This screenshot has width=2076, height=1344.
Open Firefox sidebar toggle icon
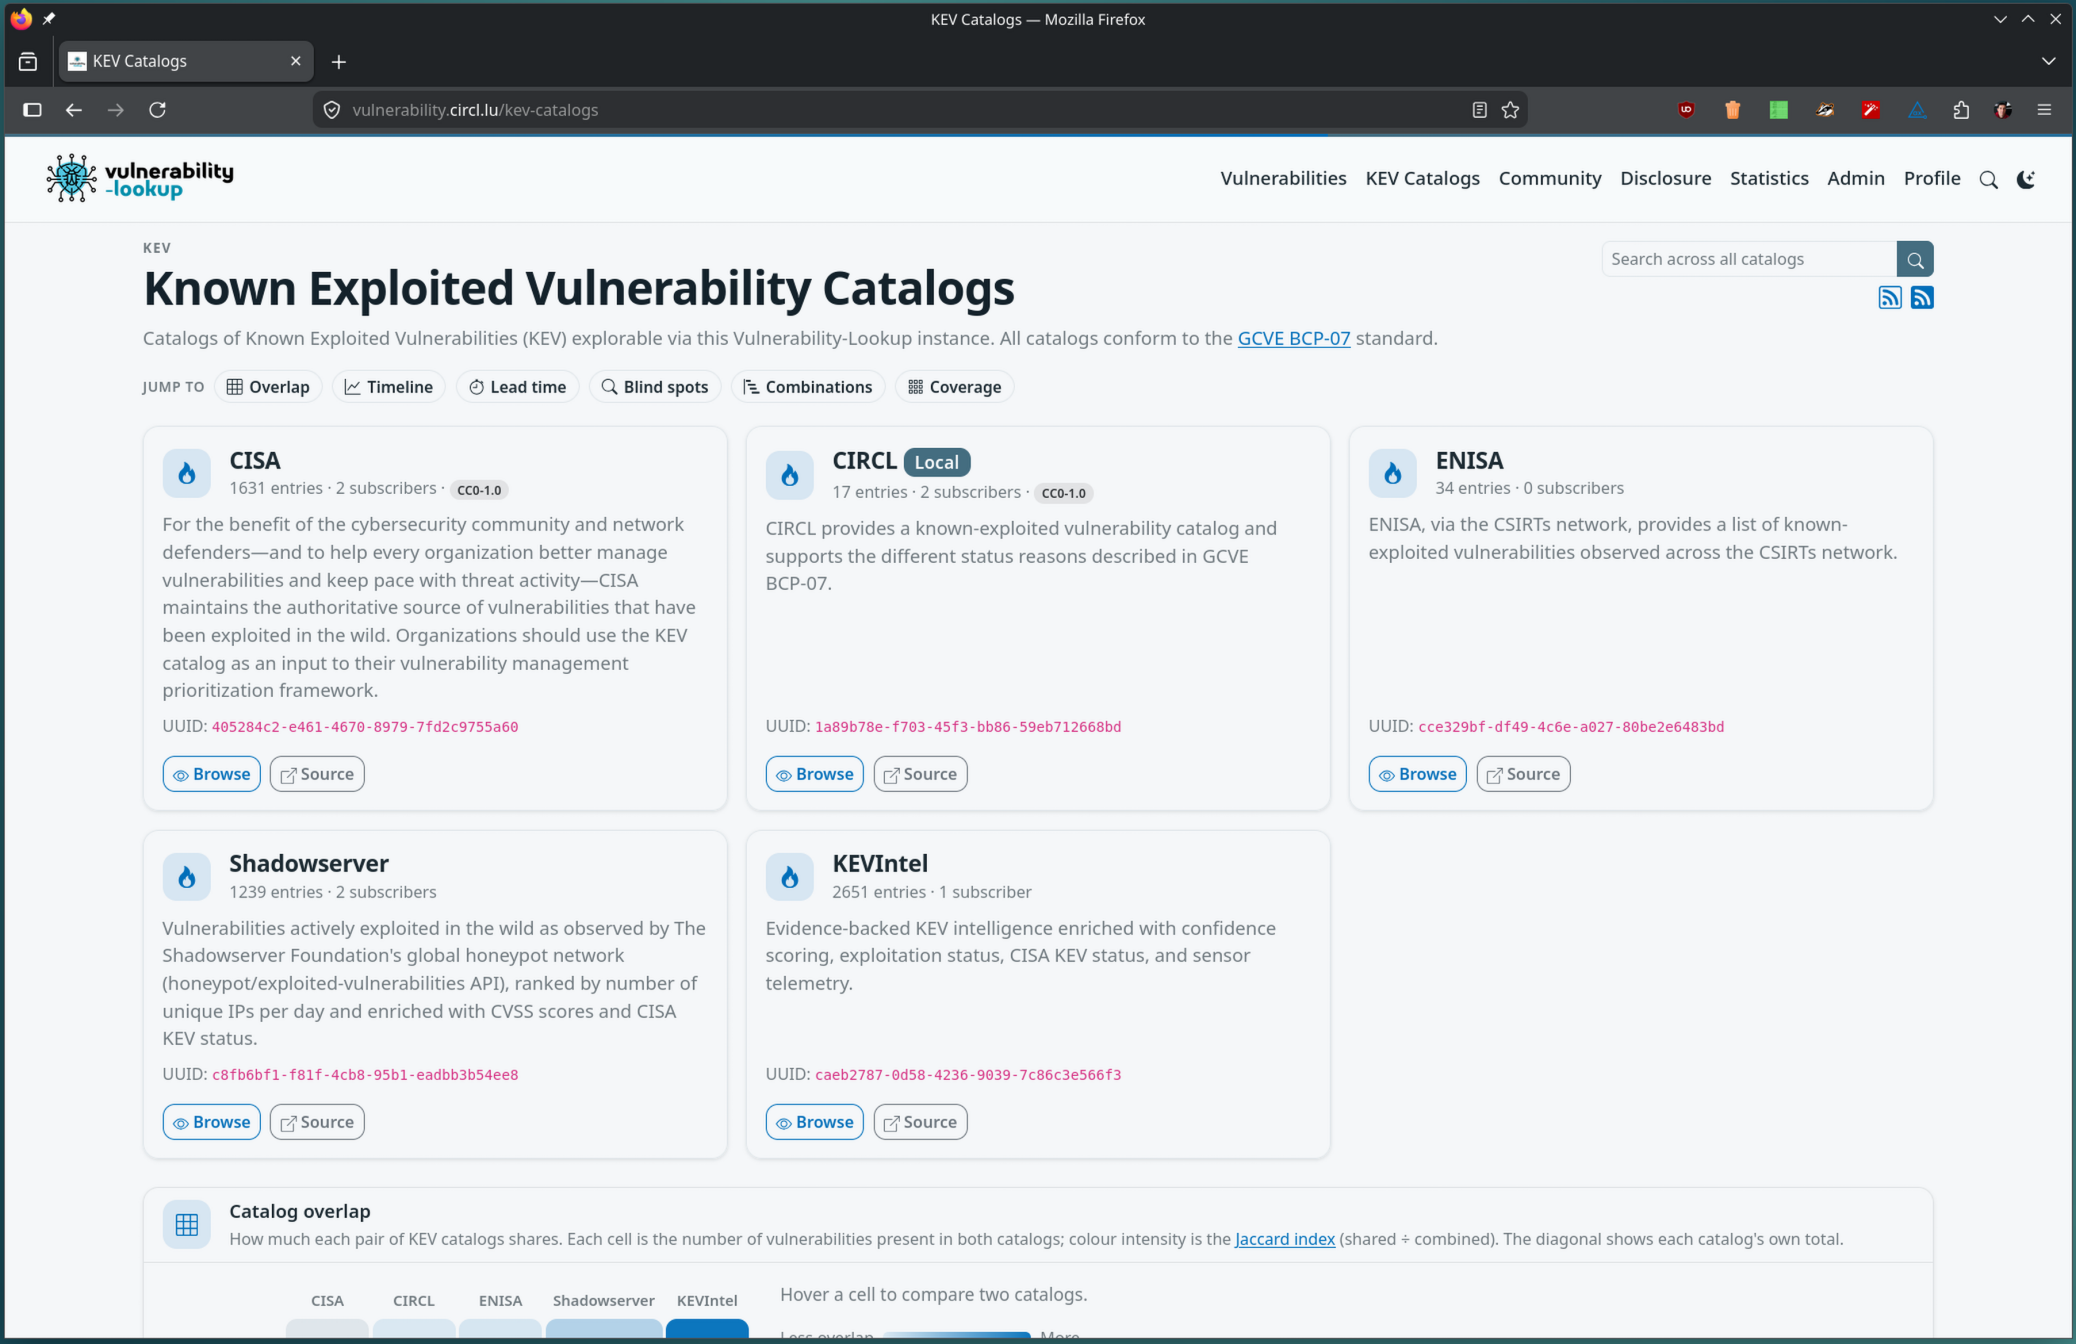32,110
